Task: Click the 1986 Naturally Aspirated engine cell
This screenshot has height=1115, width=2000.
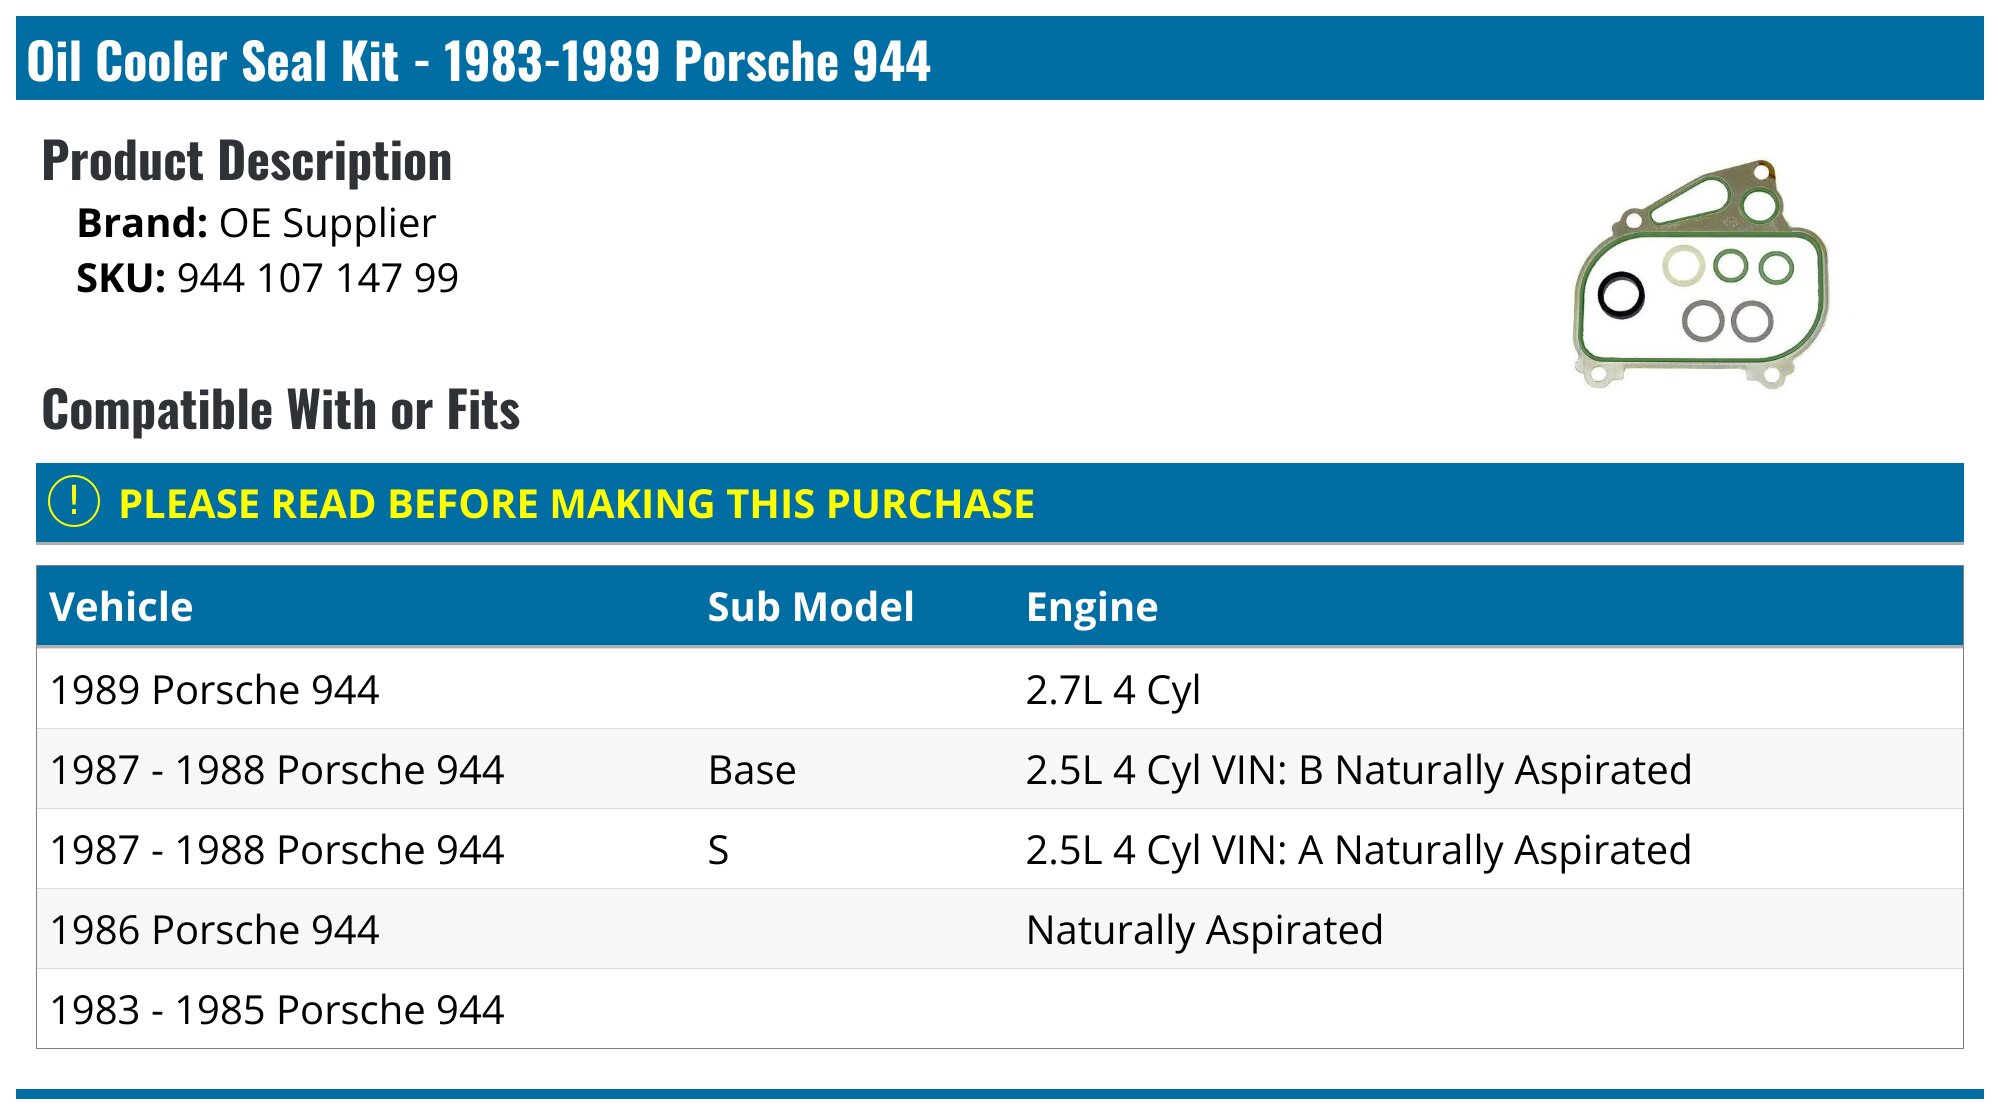Action: coord(1204,930)
